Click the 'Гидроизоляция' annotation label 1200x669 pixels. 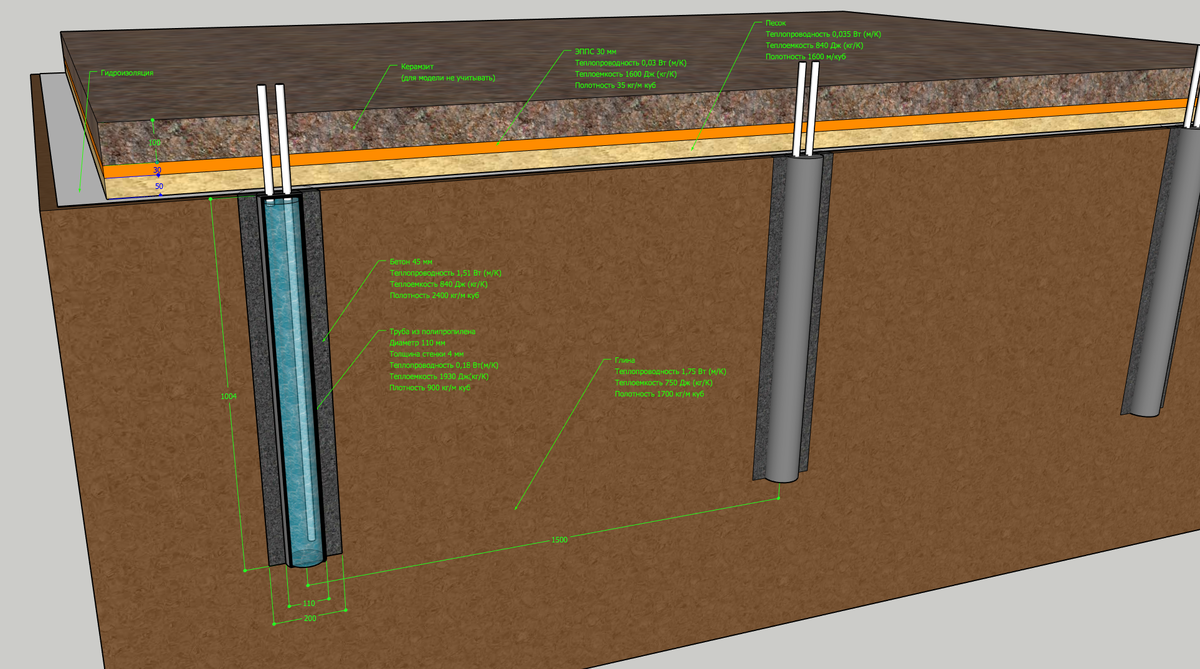coord(127,73)
